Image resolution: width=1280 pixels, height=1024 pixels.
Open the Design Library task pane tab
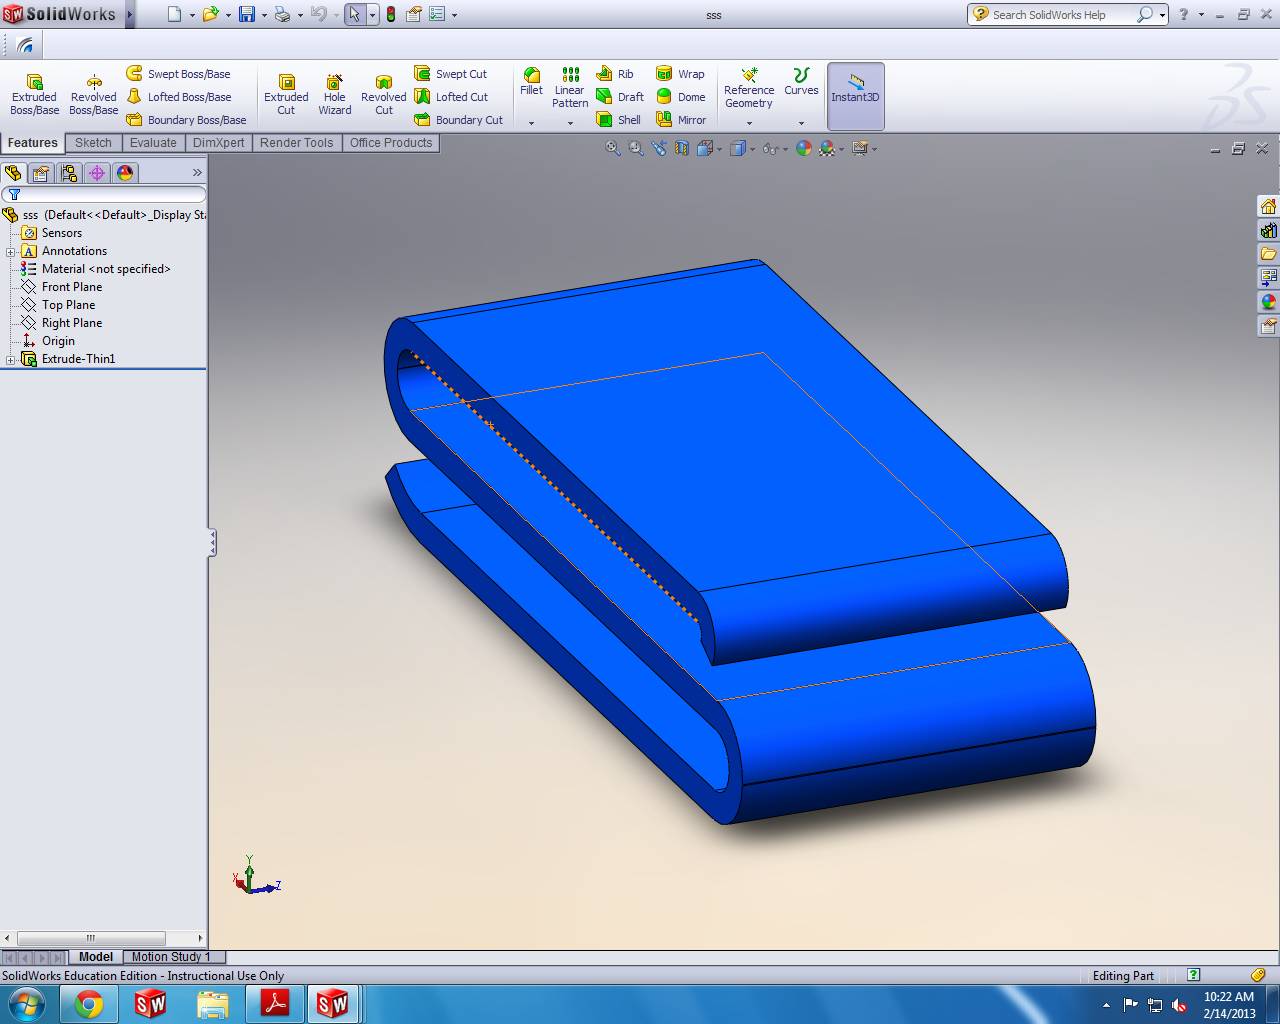coord(1268,230)
